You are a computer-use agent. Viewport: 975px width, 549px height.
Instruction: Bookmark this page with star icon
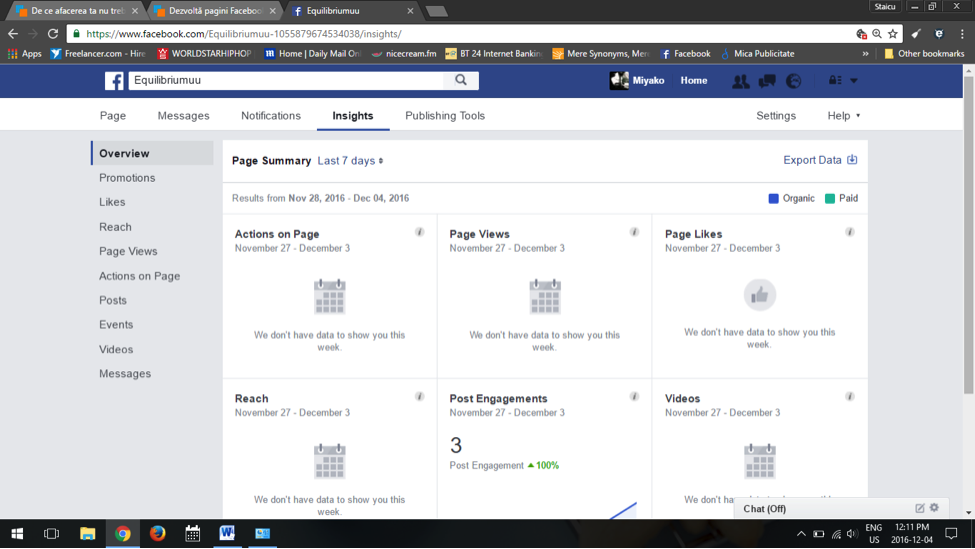[x=893, y=34]
